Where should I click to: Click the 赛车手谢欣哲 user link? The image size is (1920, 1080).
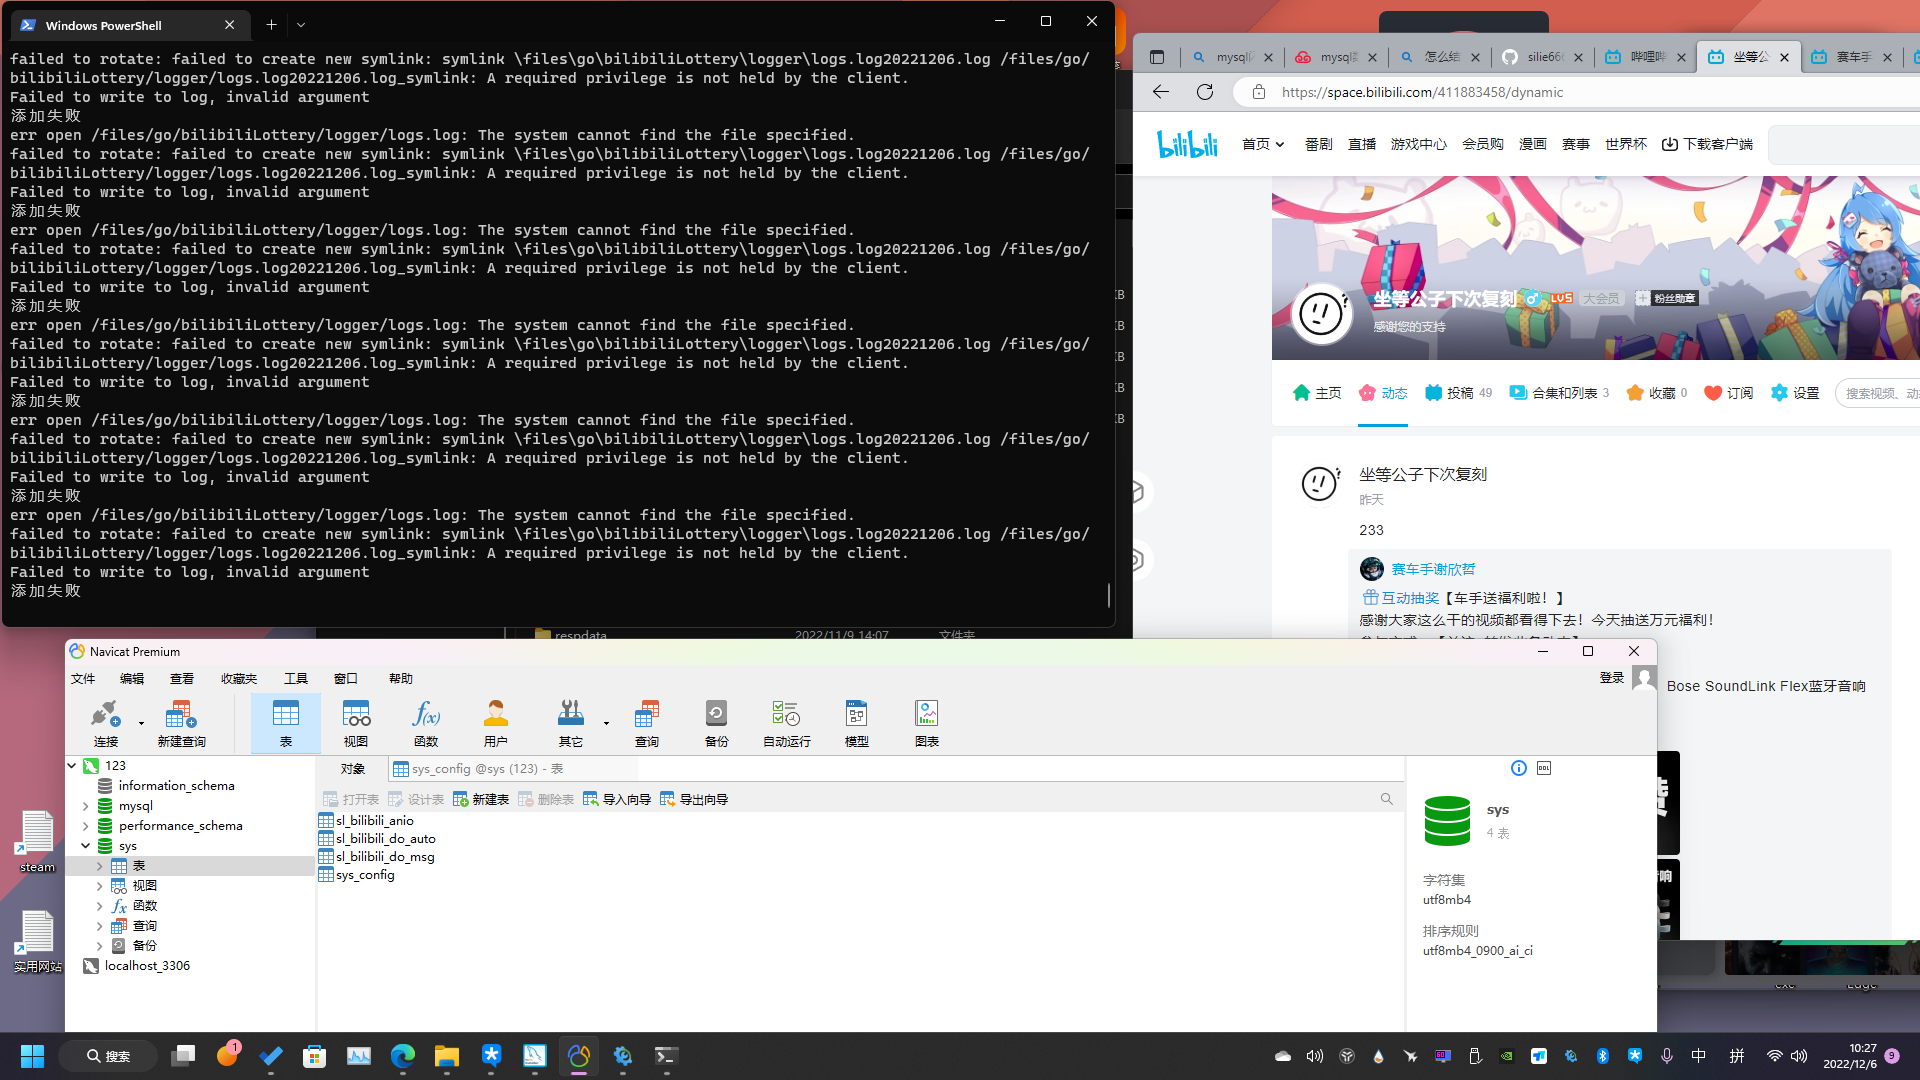[1433, 569]
